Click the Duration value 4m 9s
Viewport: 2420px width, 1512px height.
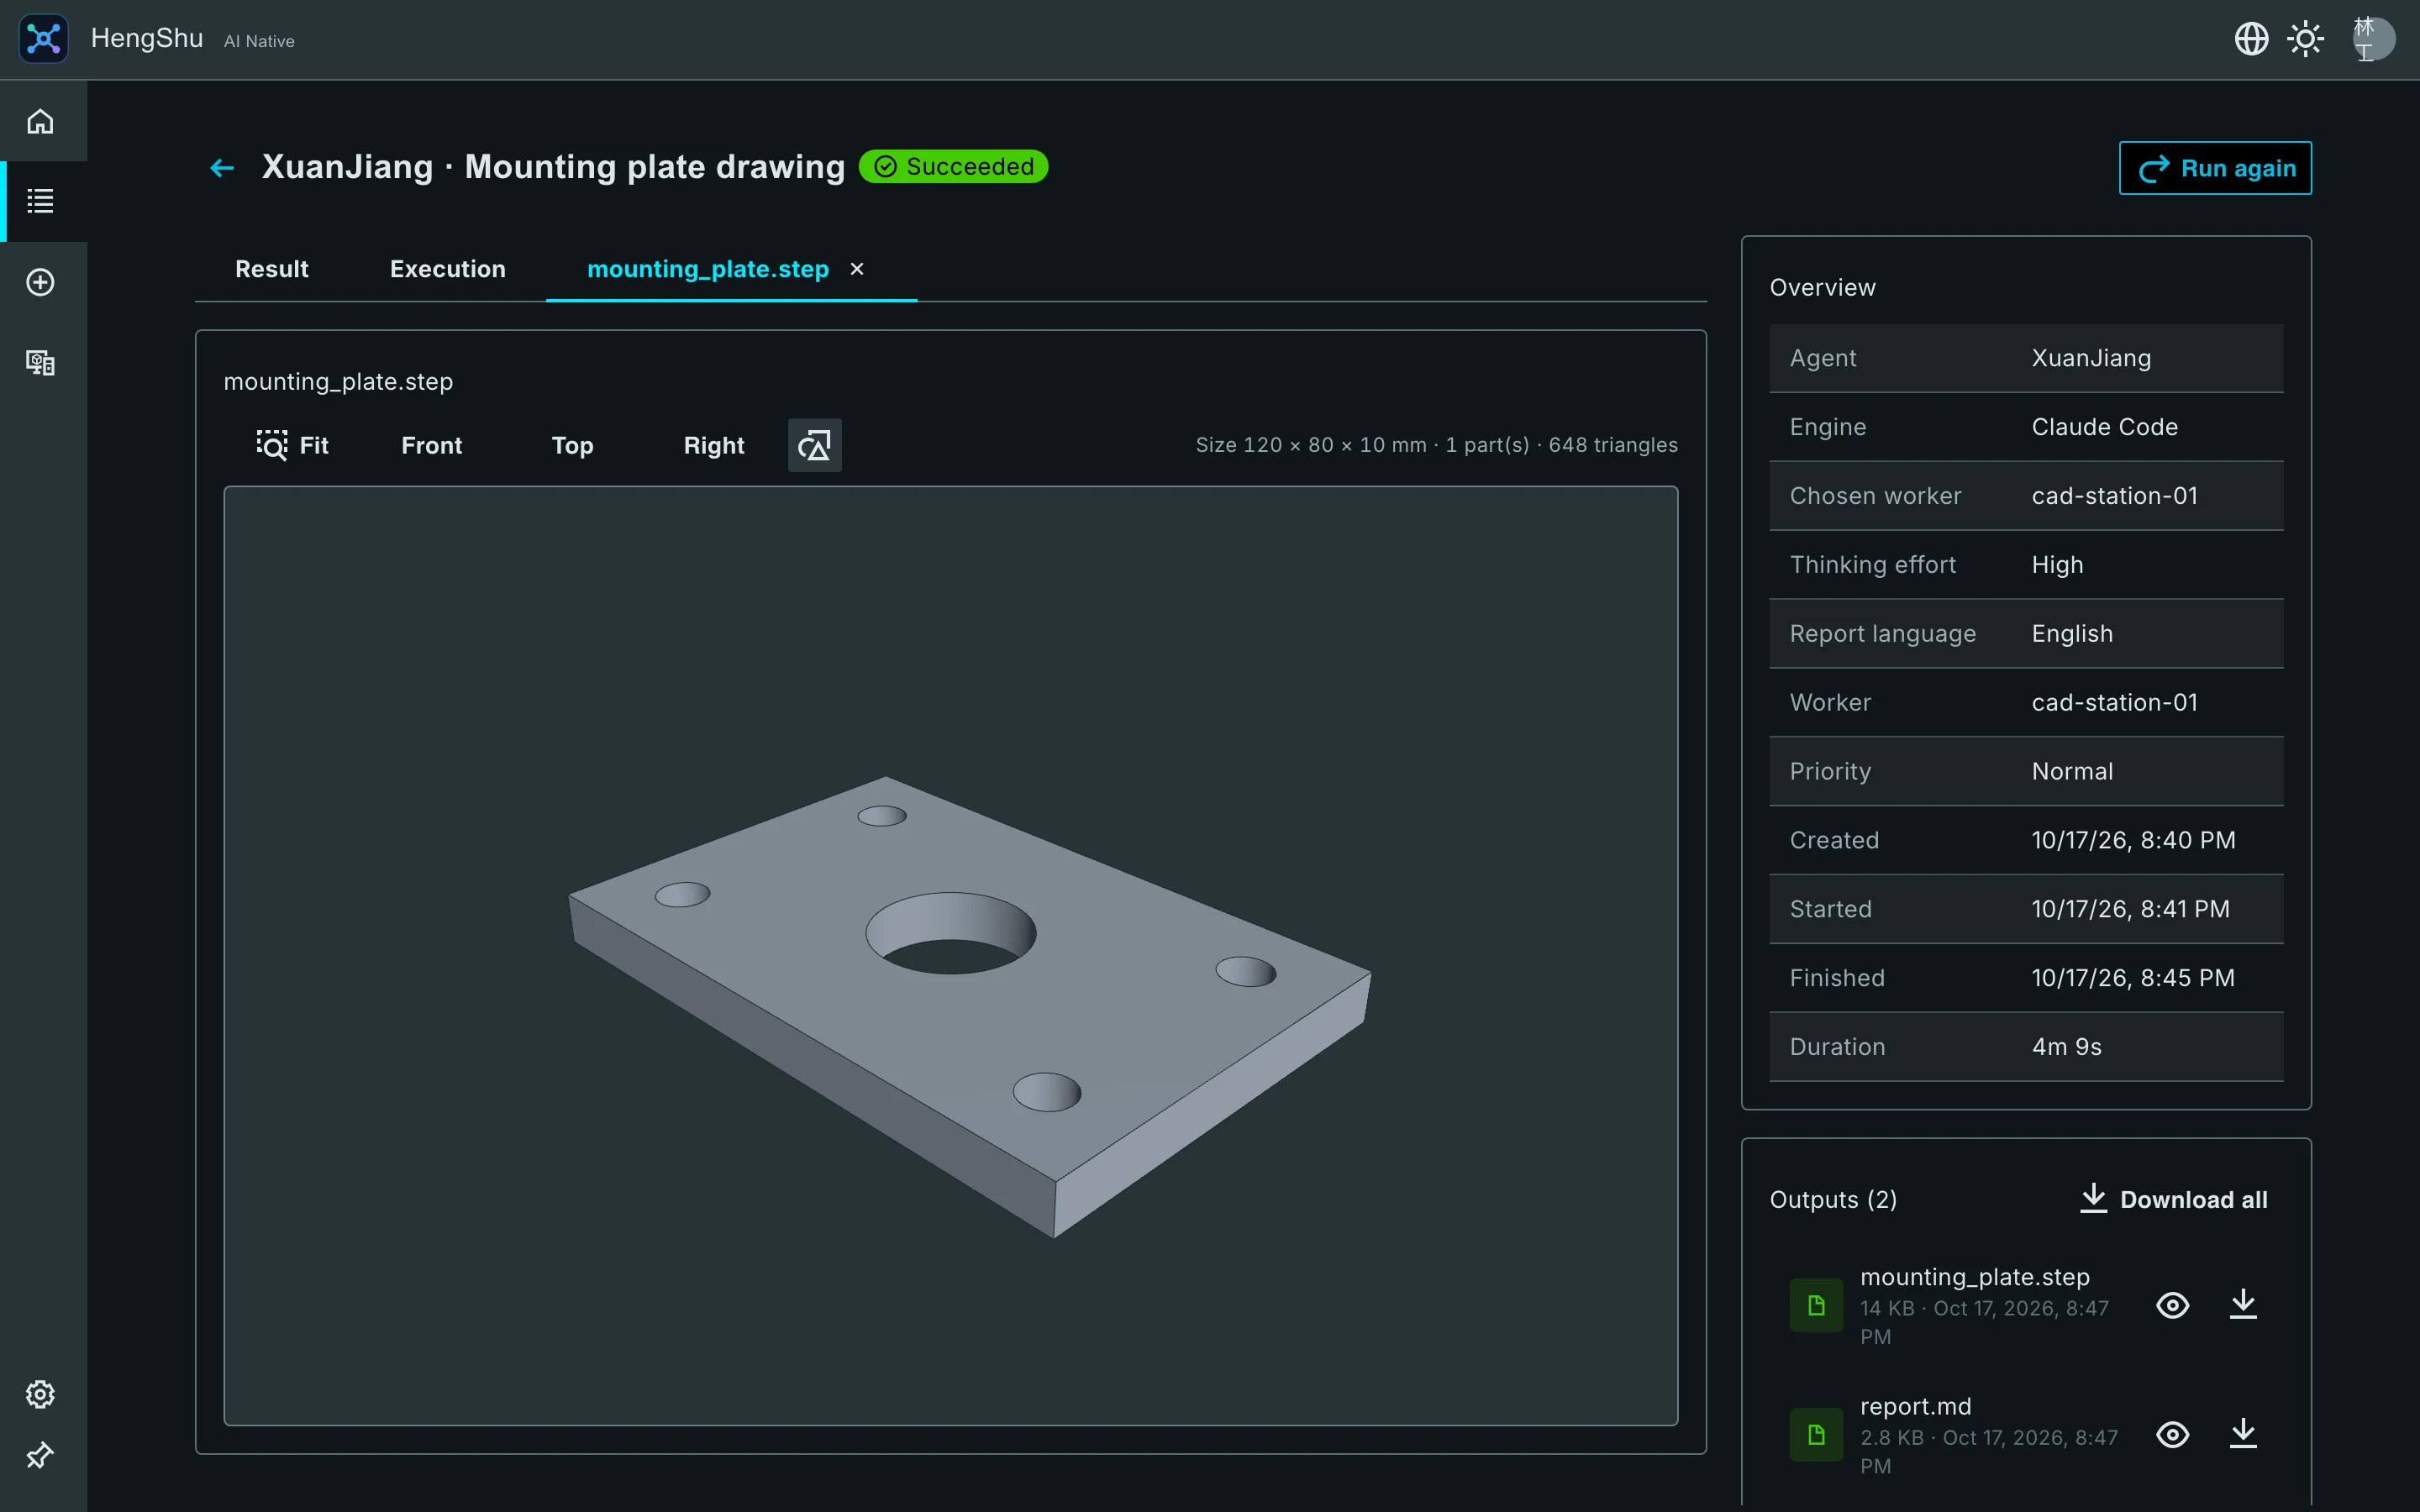2066,1047
